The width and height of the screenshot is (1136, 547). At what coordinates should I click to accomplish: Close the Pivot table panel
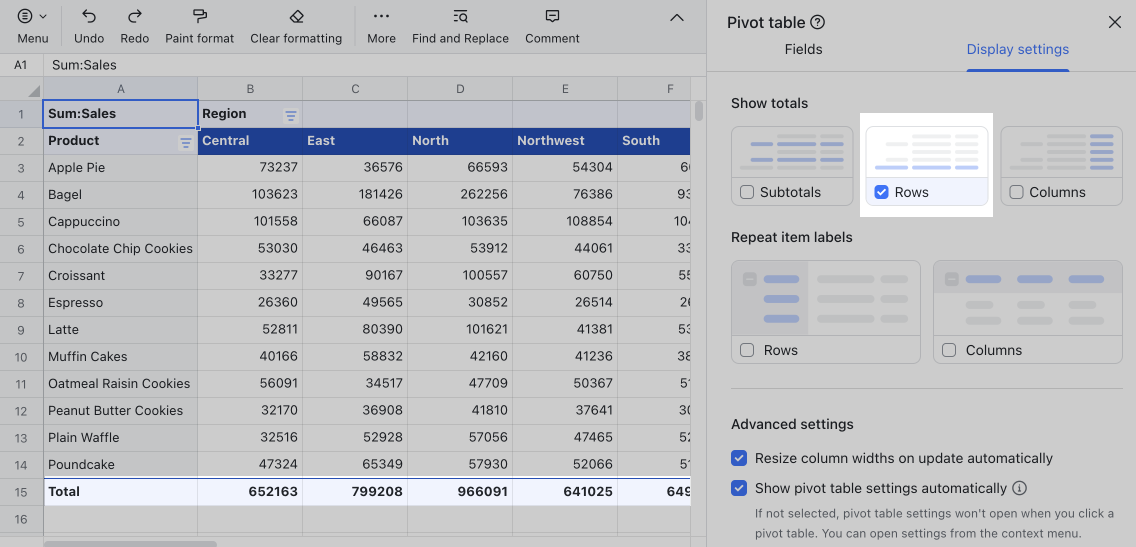click(1114, 22)
